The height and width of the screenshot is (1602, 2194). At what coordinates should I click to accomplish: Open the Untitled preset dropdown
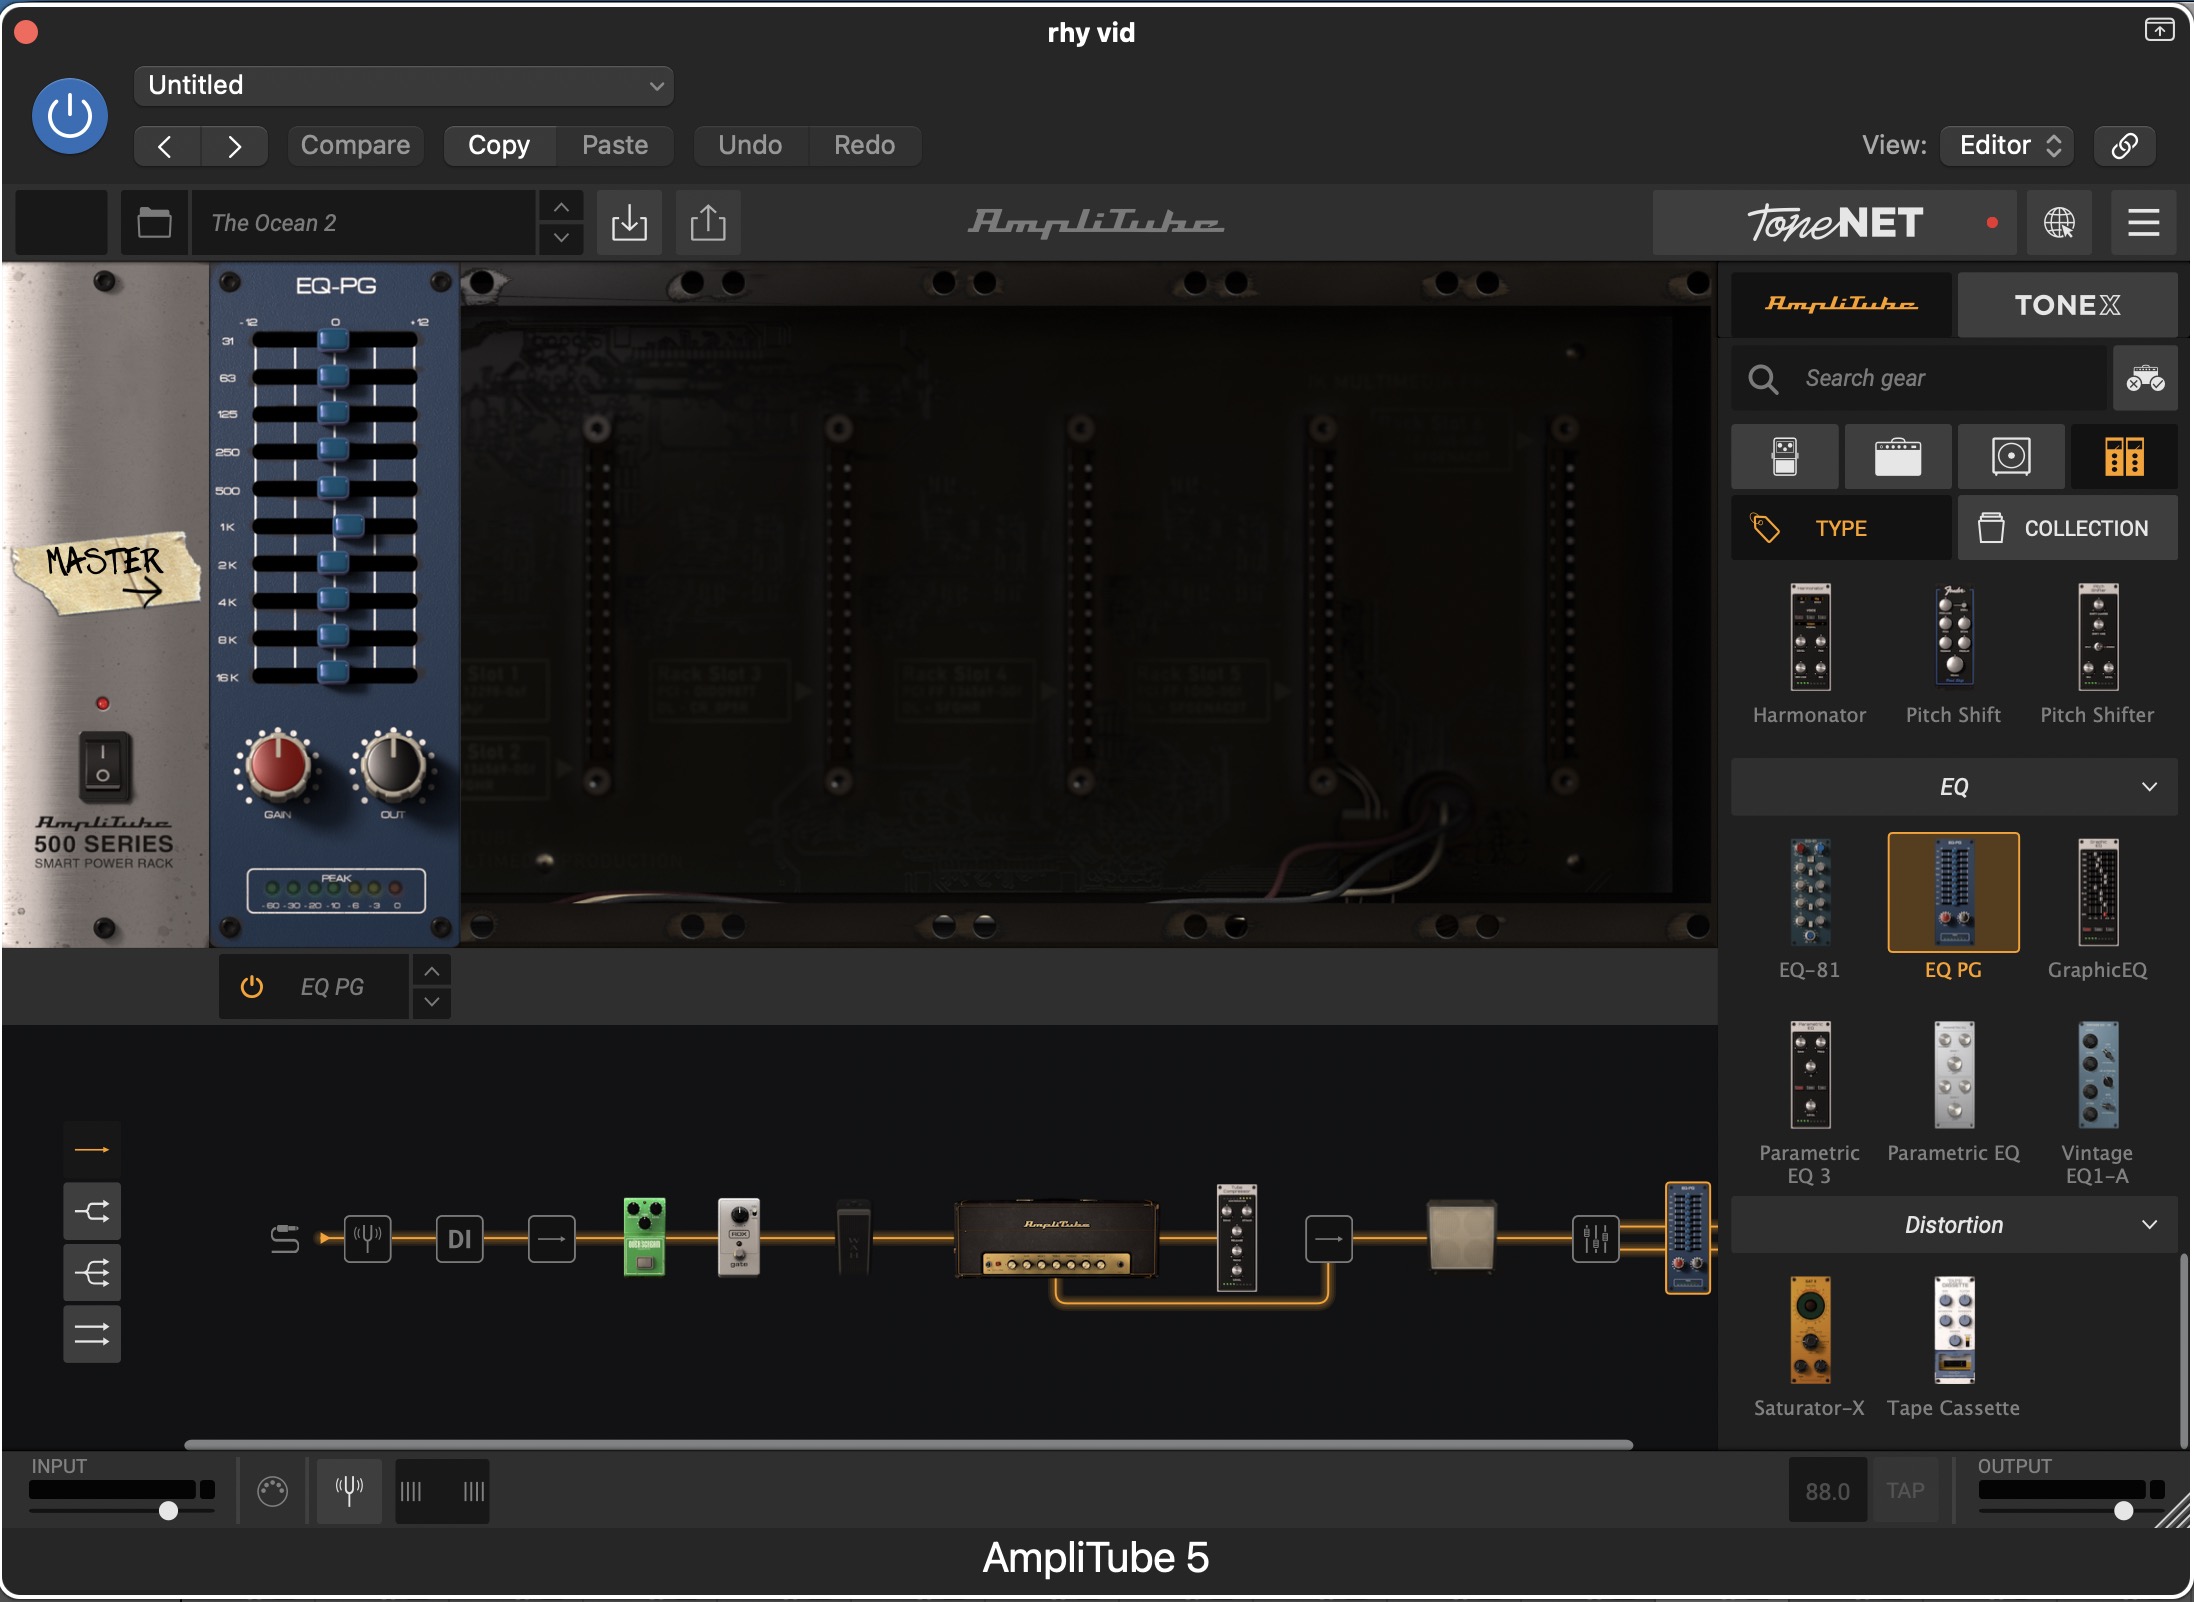coord(404,86)
